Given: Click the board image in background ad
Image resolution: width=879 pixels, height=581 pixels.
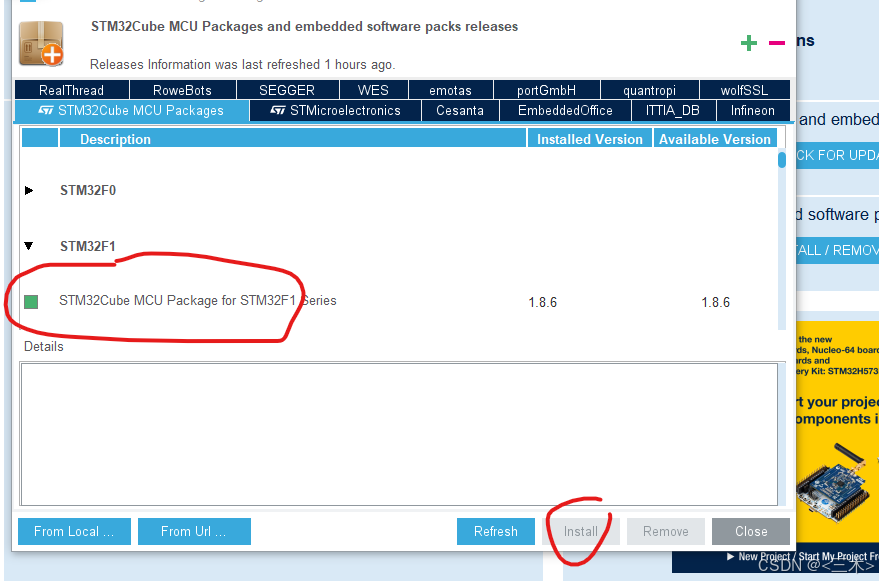Looking at the screenshot, I should [x=835, y=483].
